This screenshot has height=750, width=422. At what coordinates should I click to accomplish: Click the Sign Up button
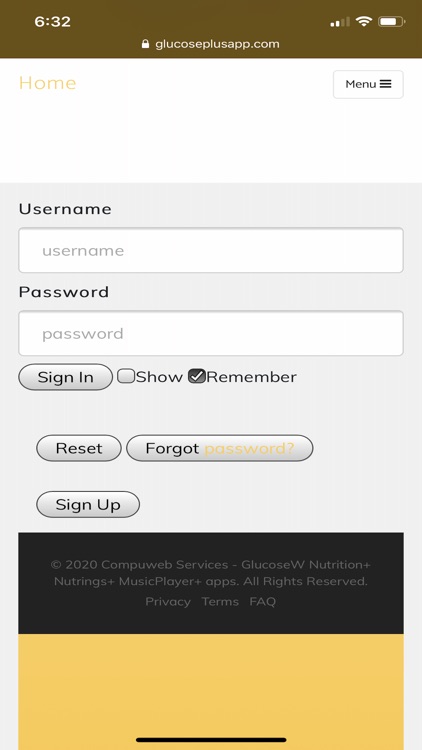tap(88, 505)
